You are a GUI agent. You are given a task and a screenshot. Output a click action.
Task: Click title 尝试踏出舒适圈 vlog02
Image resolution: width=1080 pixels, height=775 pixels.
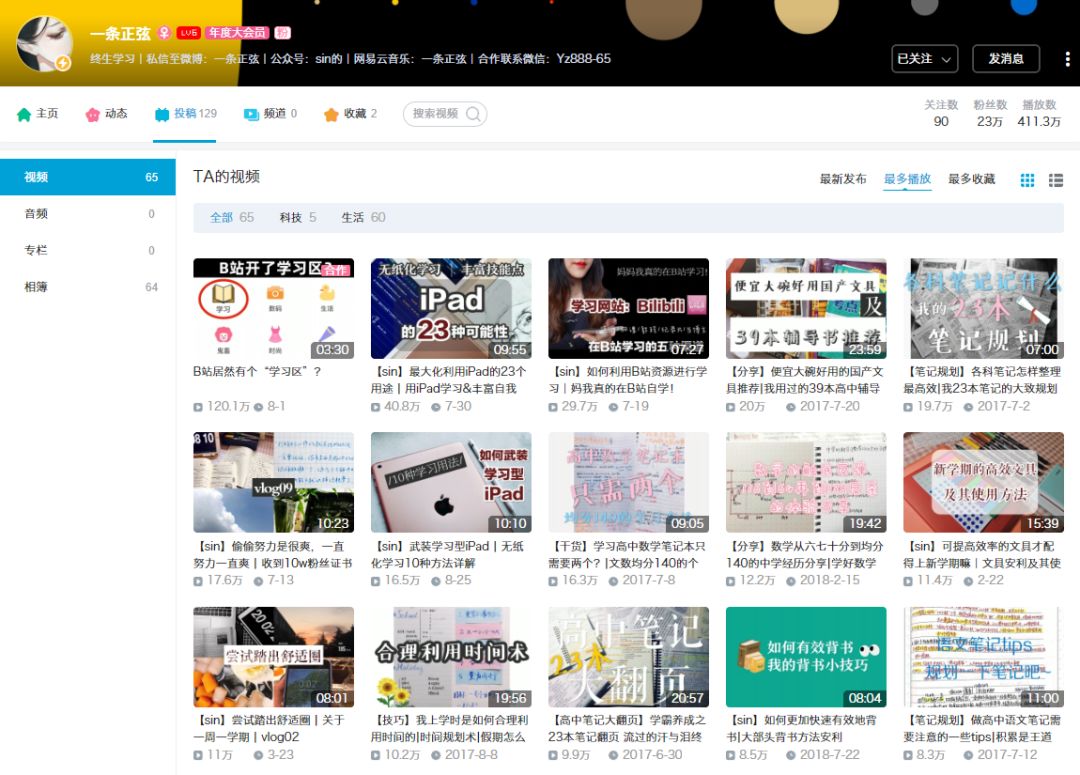click(269, 728)
